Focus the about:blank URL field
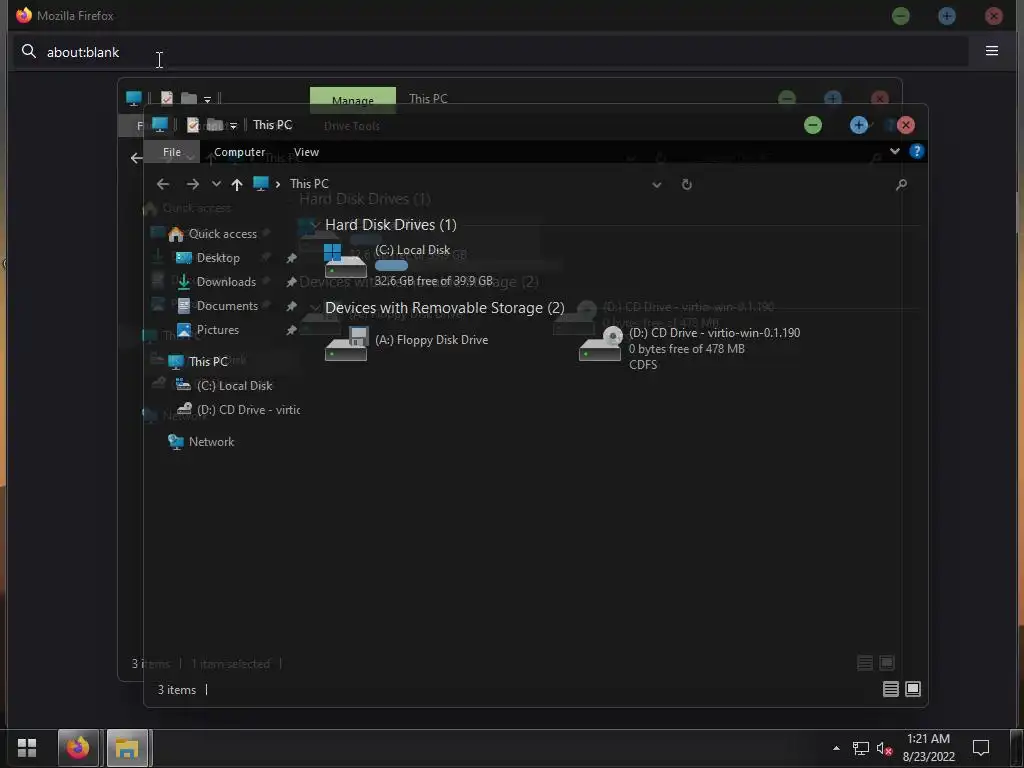This screenshot has width=1024, height=768. click(x=490, y=52)
